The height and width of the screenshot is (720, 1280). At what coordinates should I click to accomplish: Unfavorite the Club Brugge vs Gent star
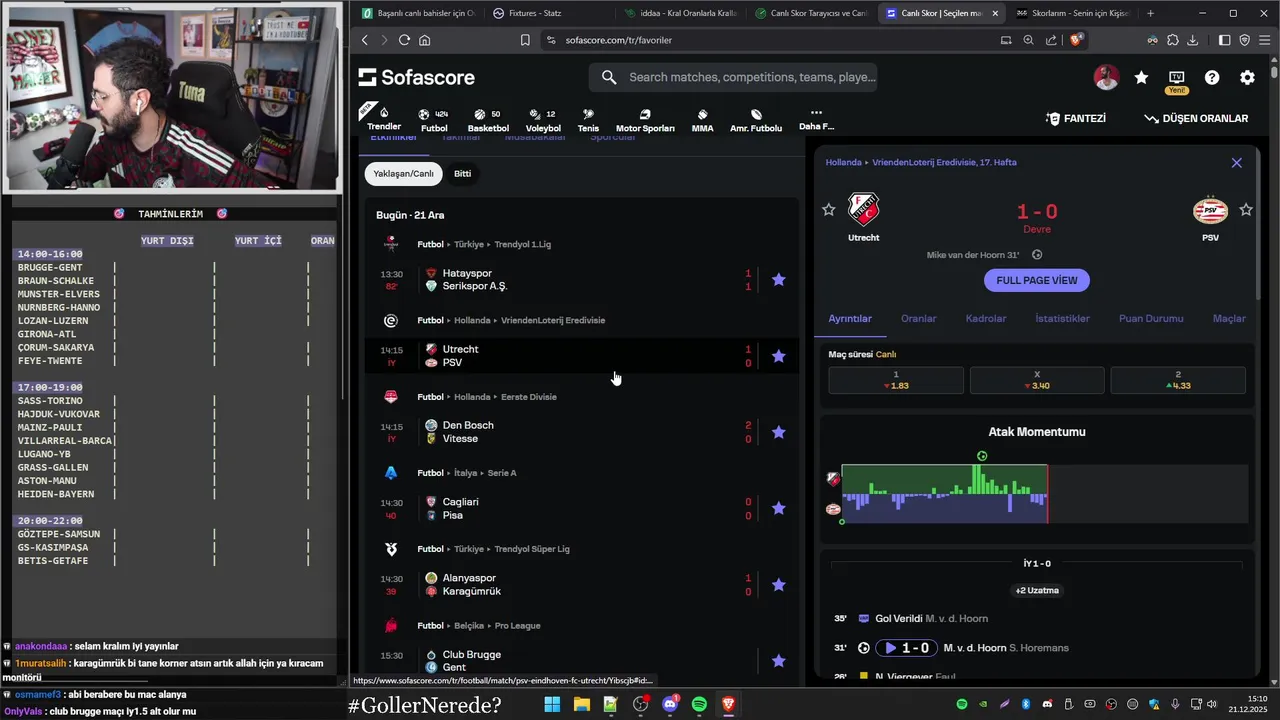click(x=779, y=661)
